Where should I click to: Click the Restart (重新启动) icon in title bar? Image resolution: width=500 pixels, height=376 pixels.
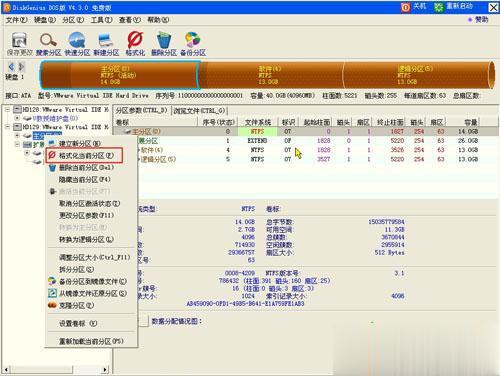click(438, 7)
